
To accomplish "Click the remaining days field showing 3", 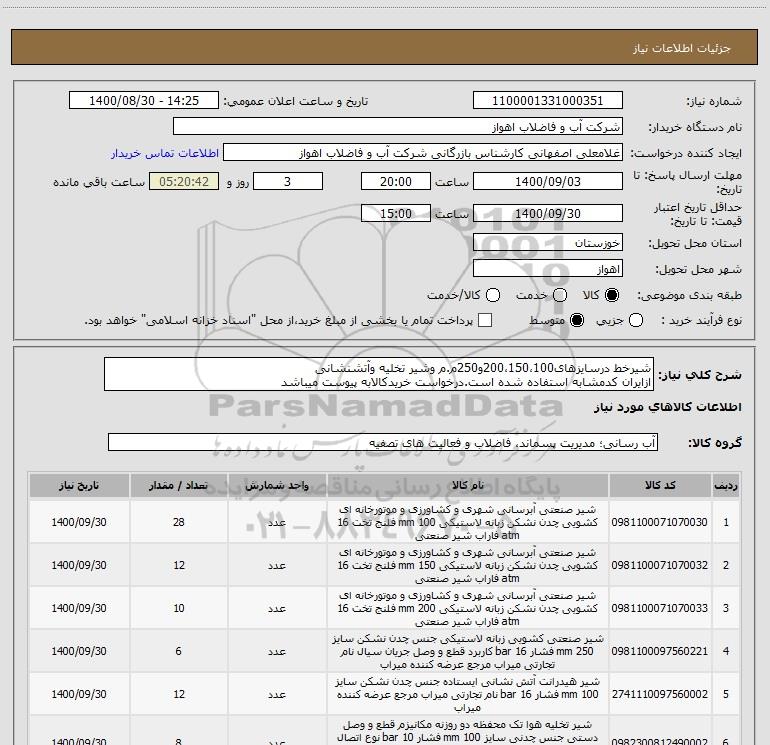I will [x=288, y=181].
